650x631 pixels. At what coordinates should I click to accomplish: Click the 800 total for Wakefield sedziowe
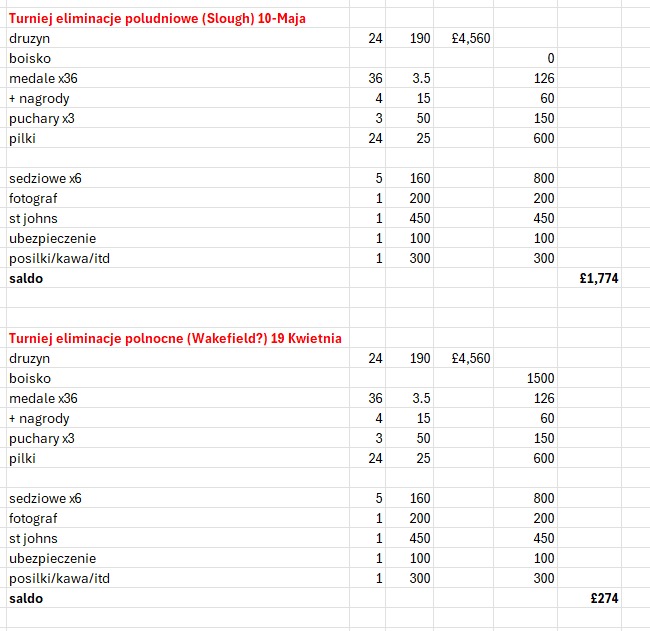(x=542, y=498)
